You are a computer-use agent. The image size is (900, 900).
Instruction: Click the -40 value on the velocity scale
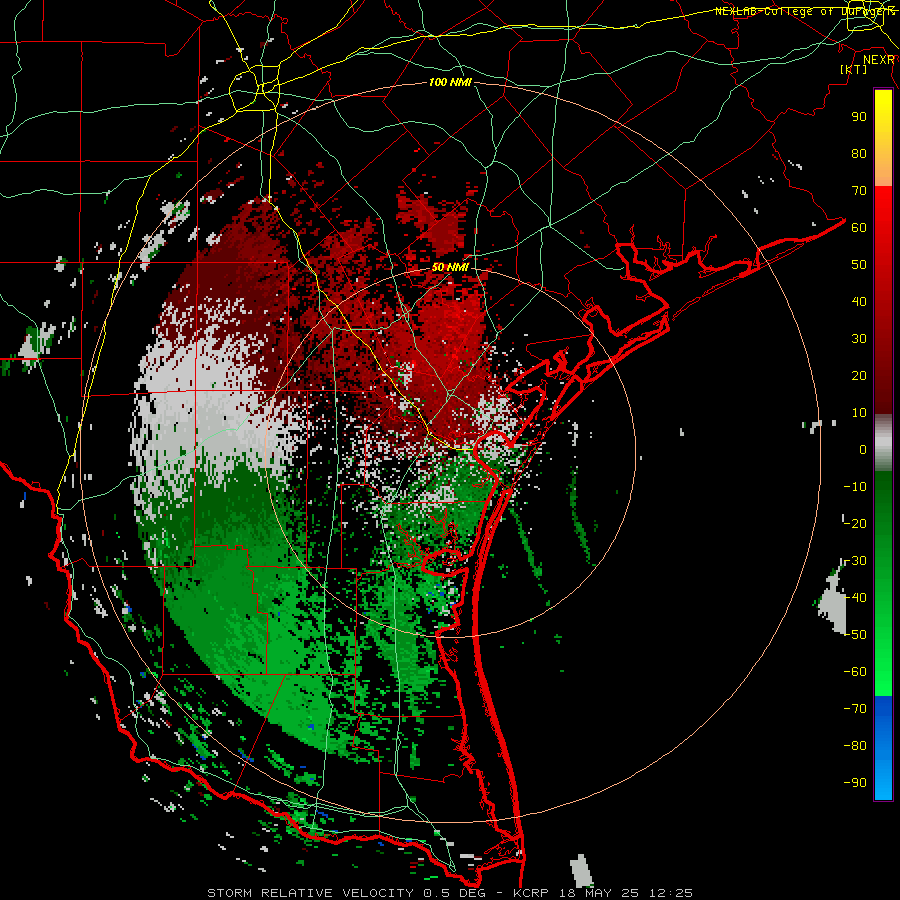pyautogui.click(x=855, y=598)
